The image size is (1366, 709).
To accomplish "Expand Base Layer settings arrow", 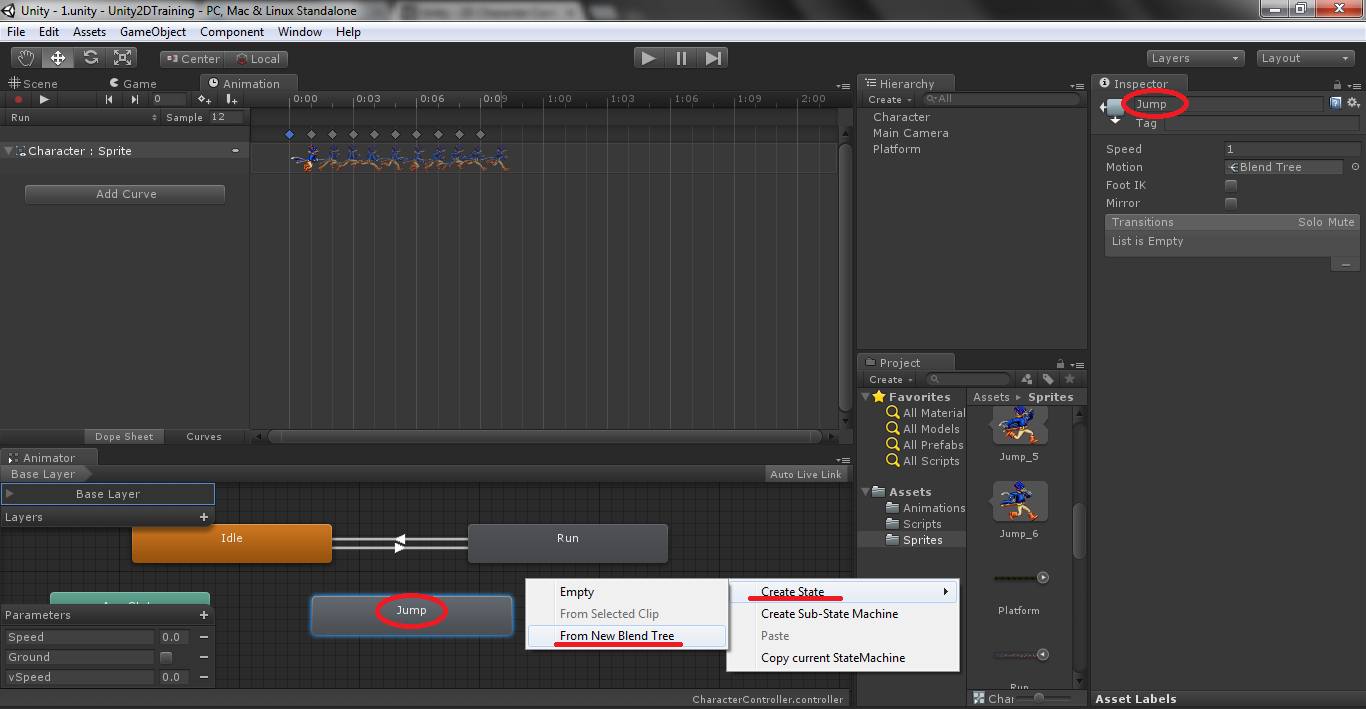I will (10, 494).
